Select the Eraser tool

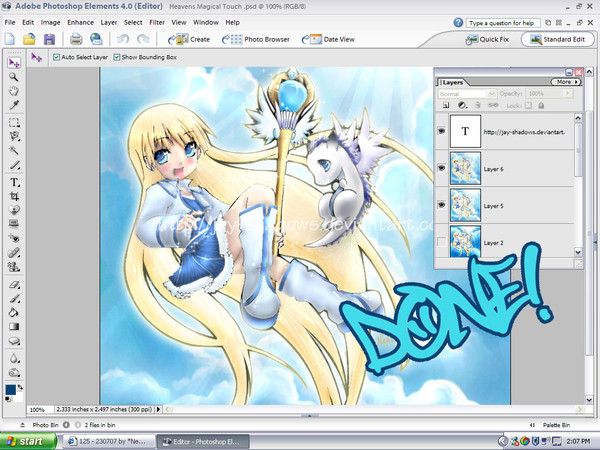point(14,285)
